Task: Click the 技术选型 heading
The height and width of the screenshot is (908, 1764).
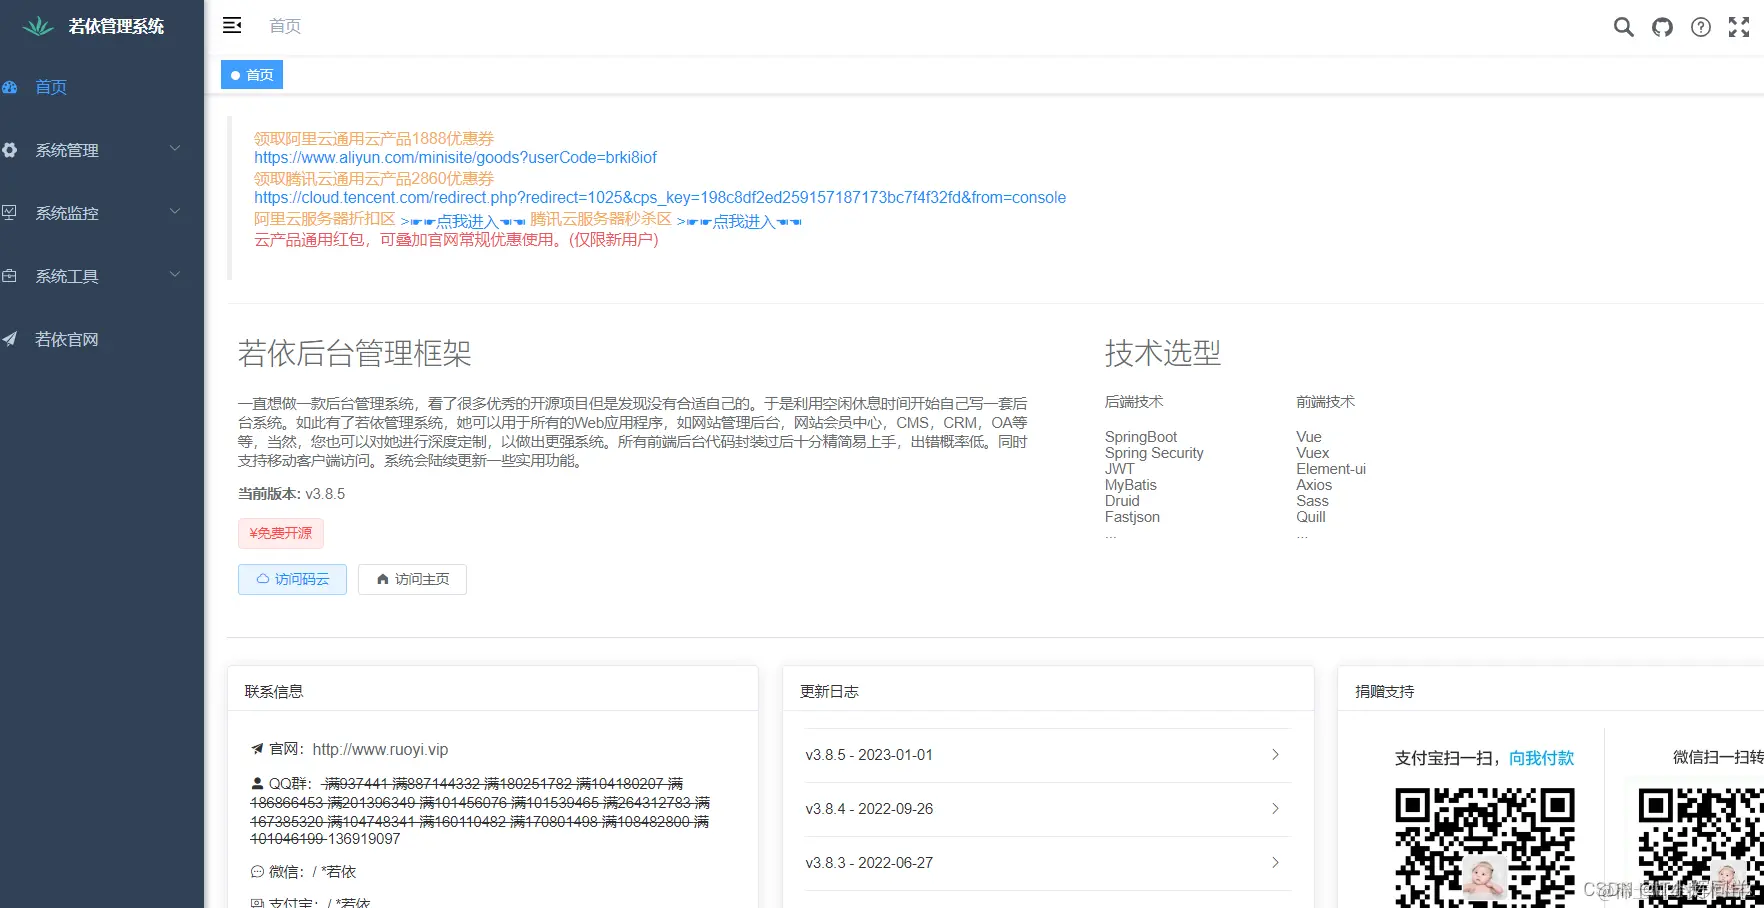Action: point(1163,353)
